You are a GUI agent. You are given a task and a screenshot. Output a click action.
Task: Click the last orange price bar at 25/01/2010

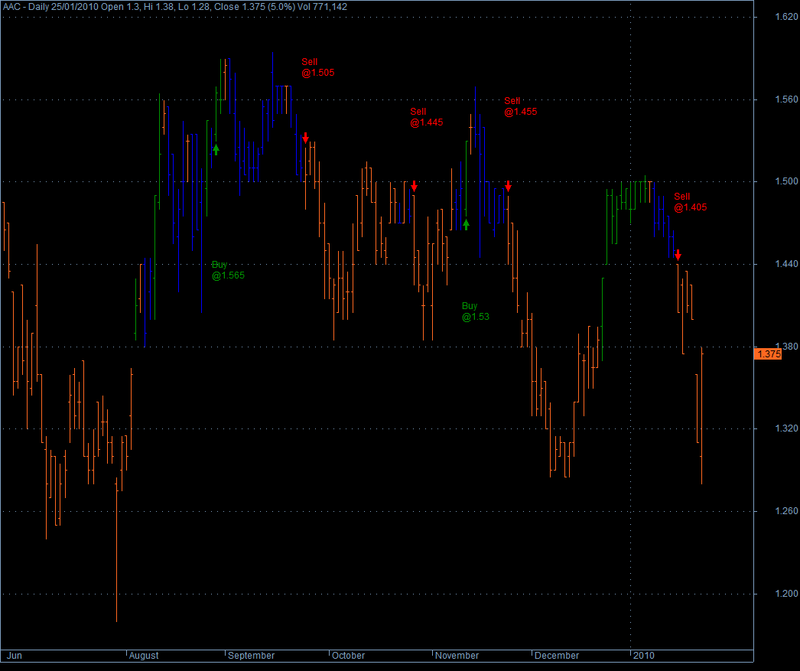pyautogui.click(x=702, y=415)
